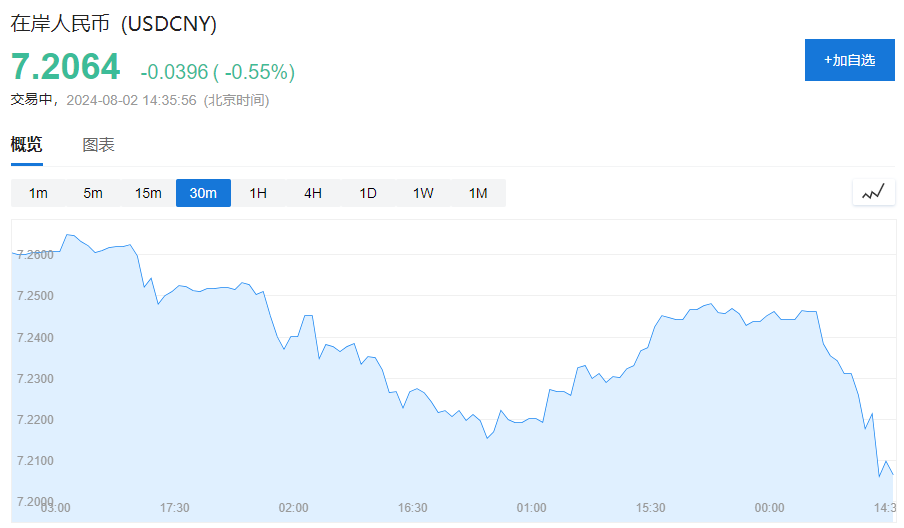This screenshot has height=528, width=904.
Task: Select the 30m timeframe button
Action: (204, 193)
